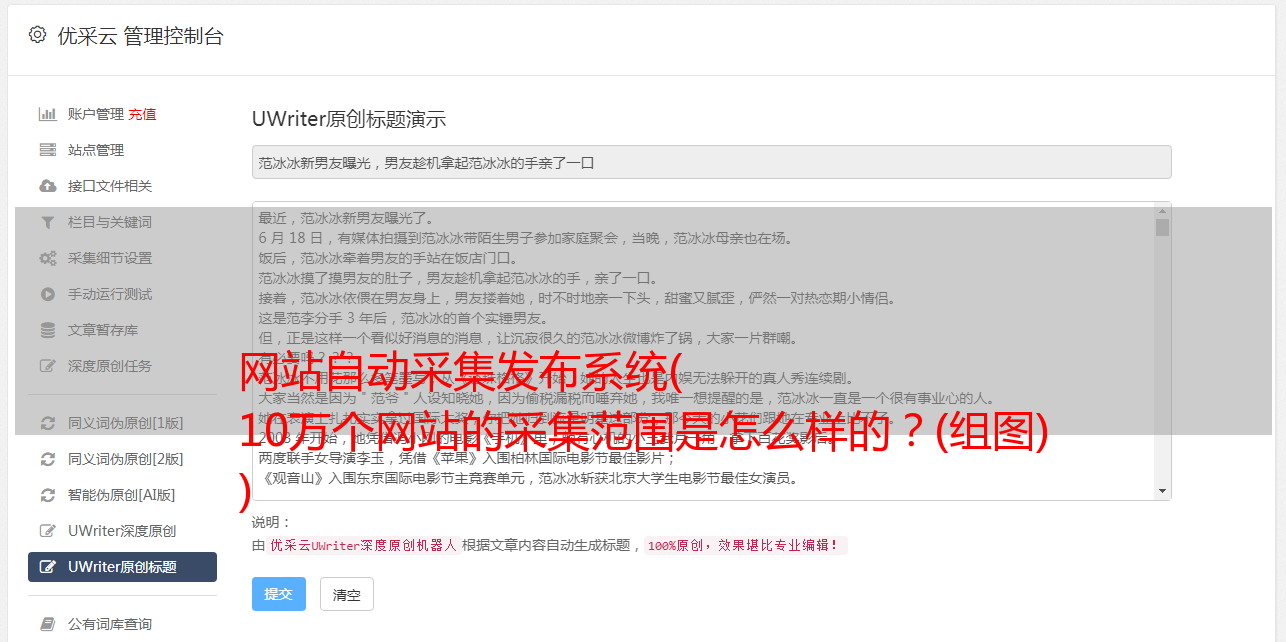Click the 优采云UWriter深度原创机器人 link
This screenshot has width=1286, height=642.
pos(363,546)
